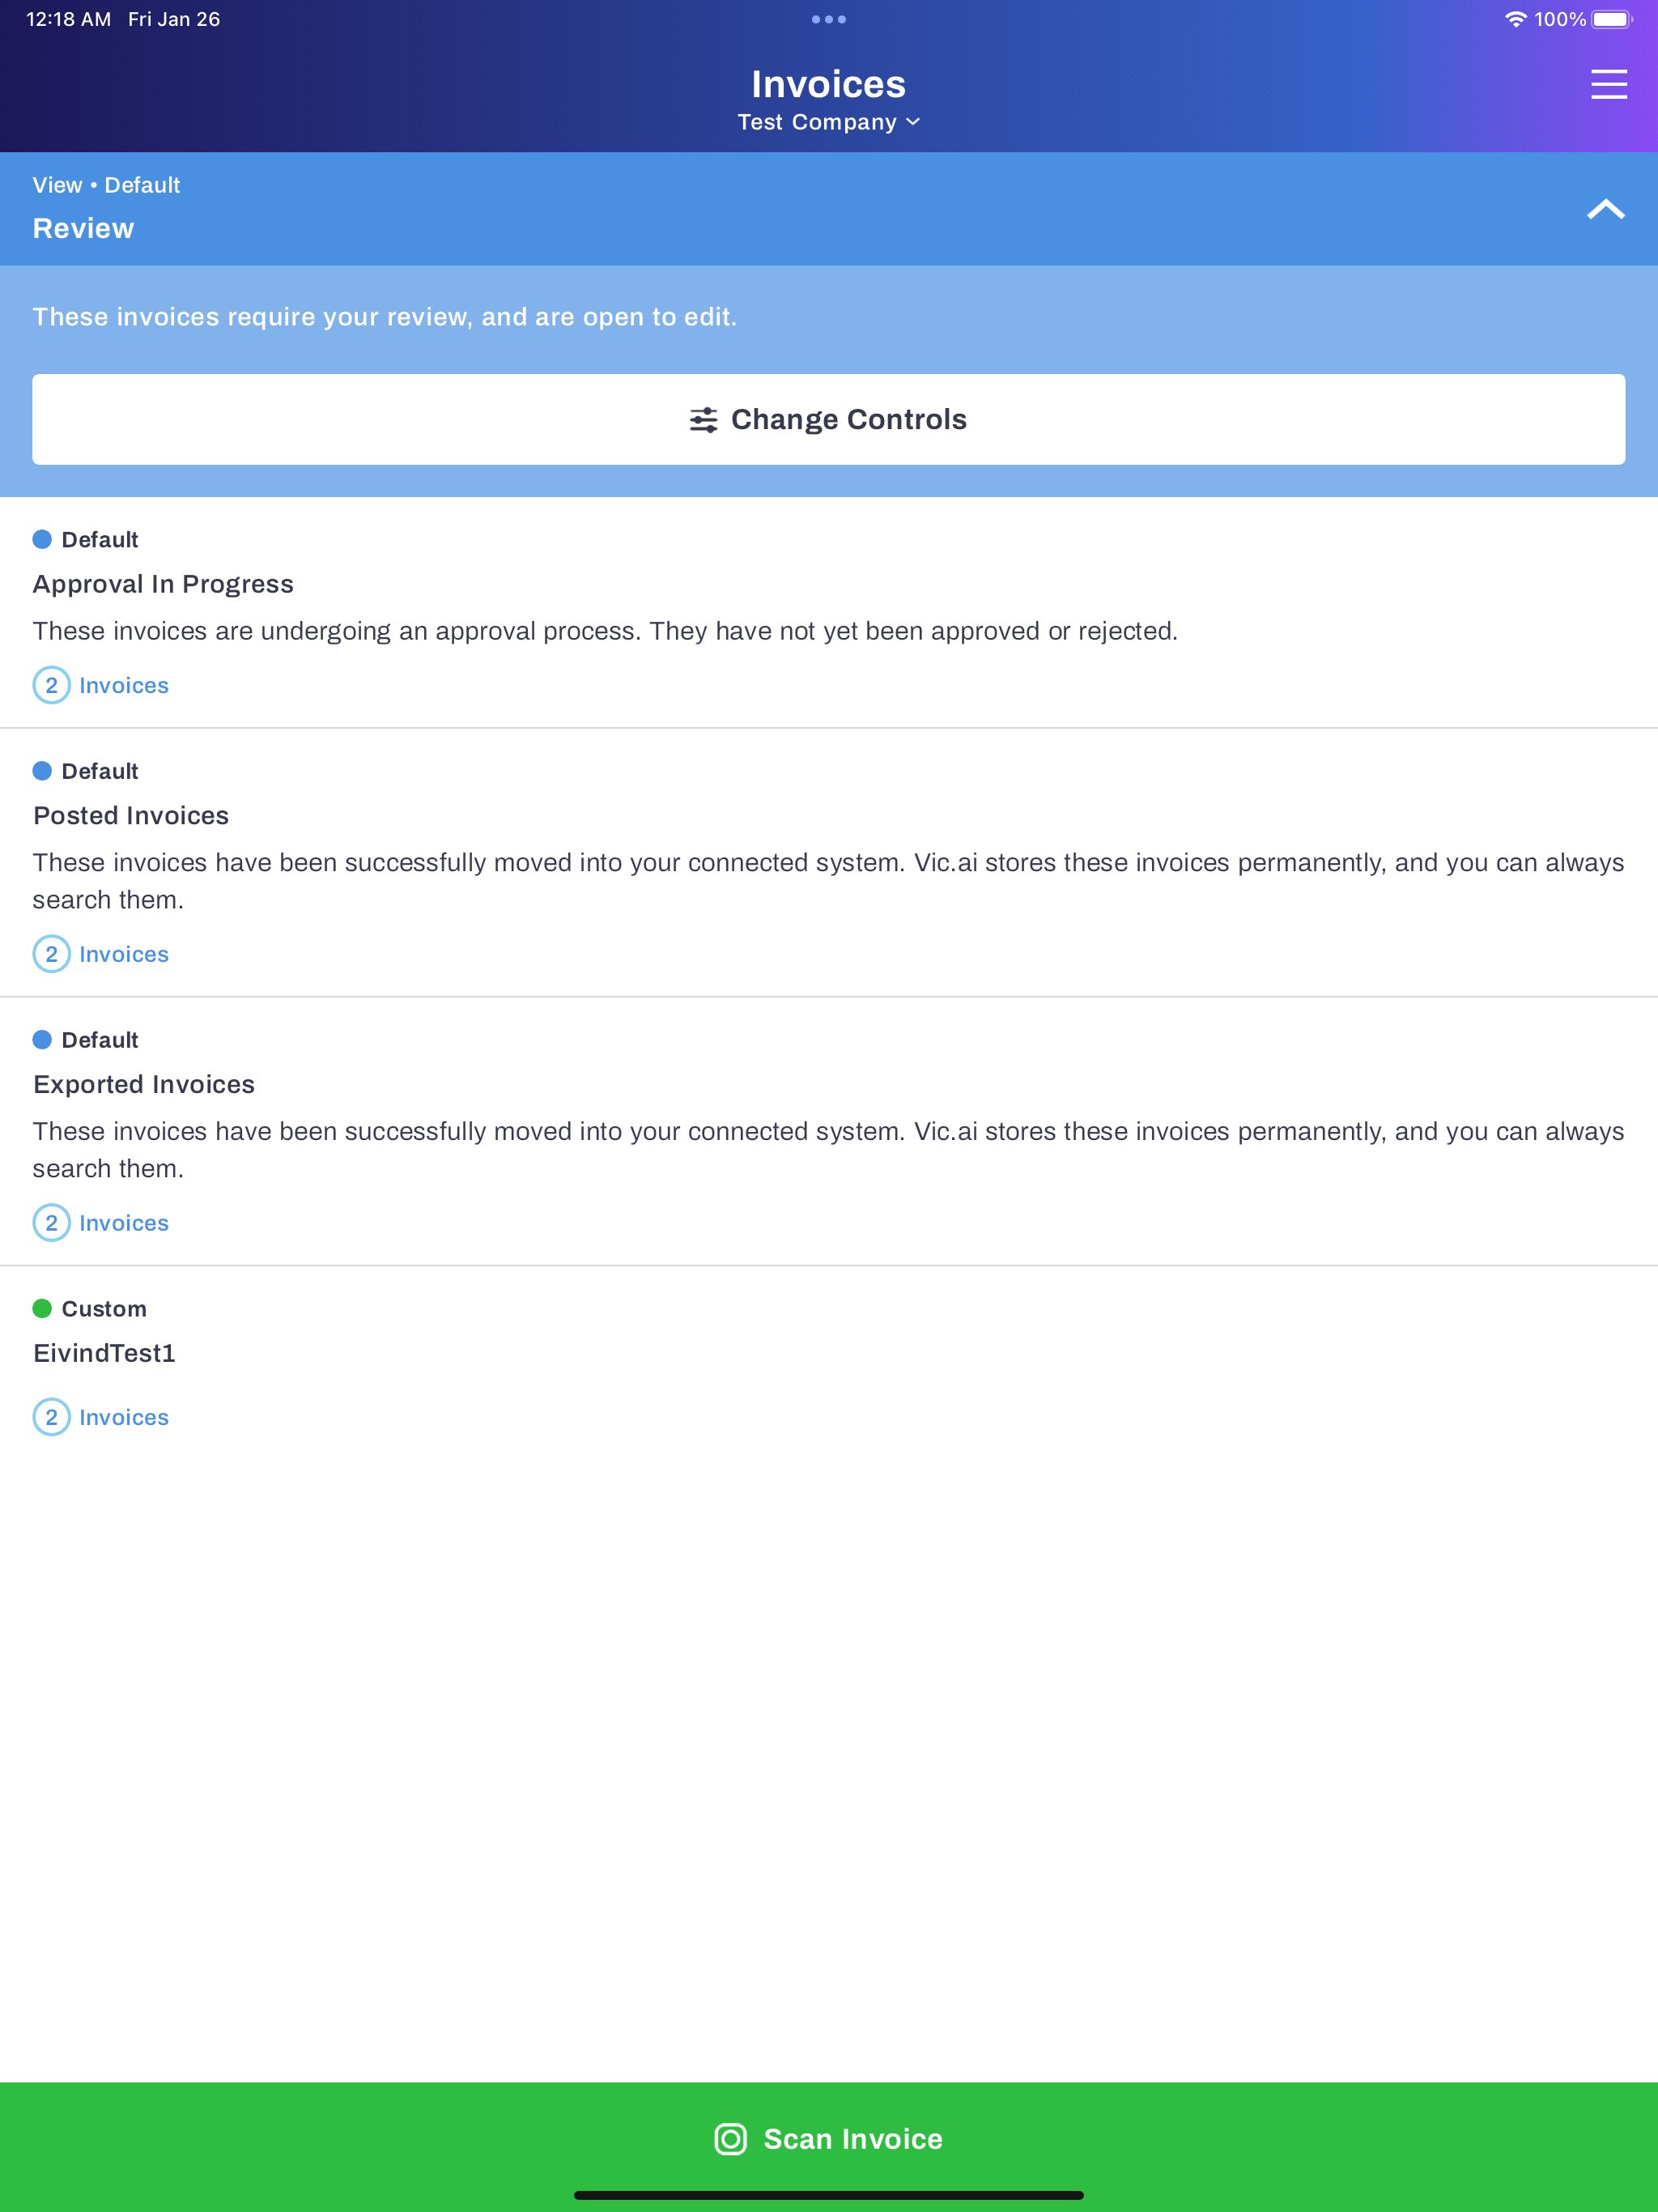Tap the battery status icon
This screenshot has height=2212, width=1658.
click(x=1612, y=19)
